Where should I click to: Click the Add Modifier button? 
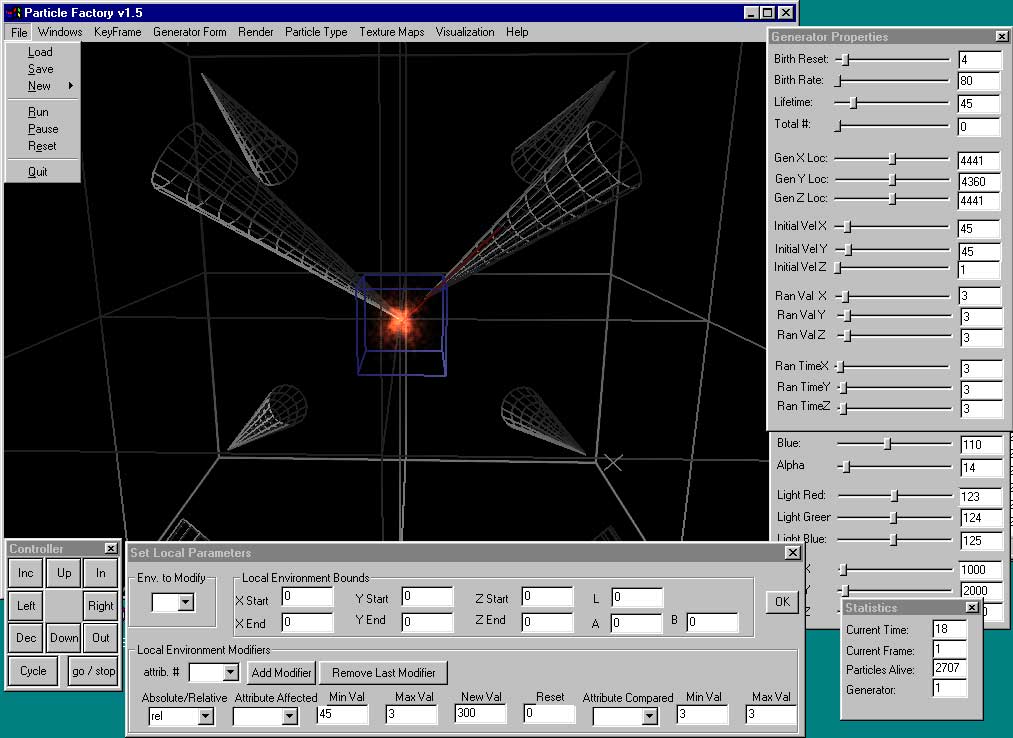pos(282,673)
